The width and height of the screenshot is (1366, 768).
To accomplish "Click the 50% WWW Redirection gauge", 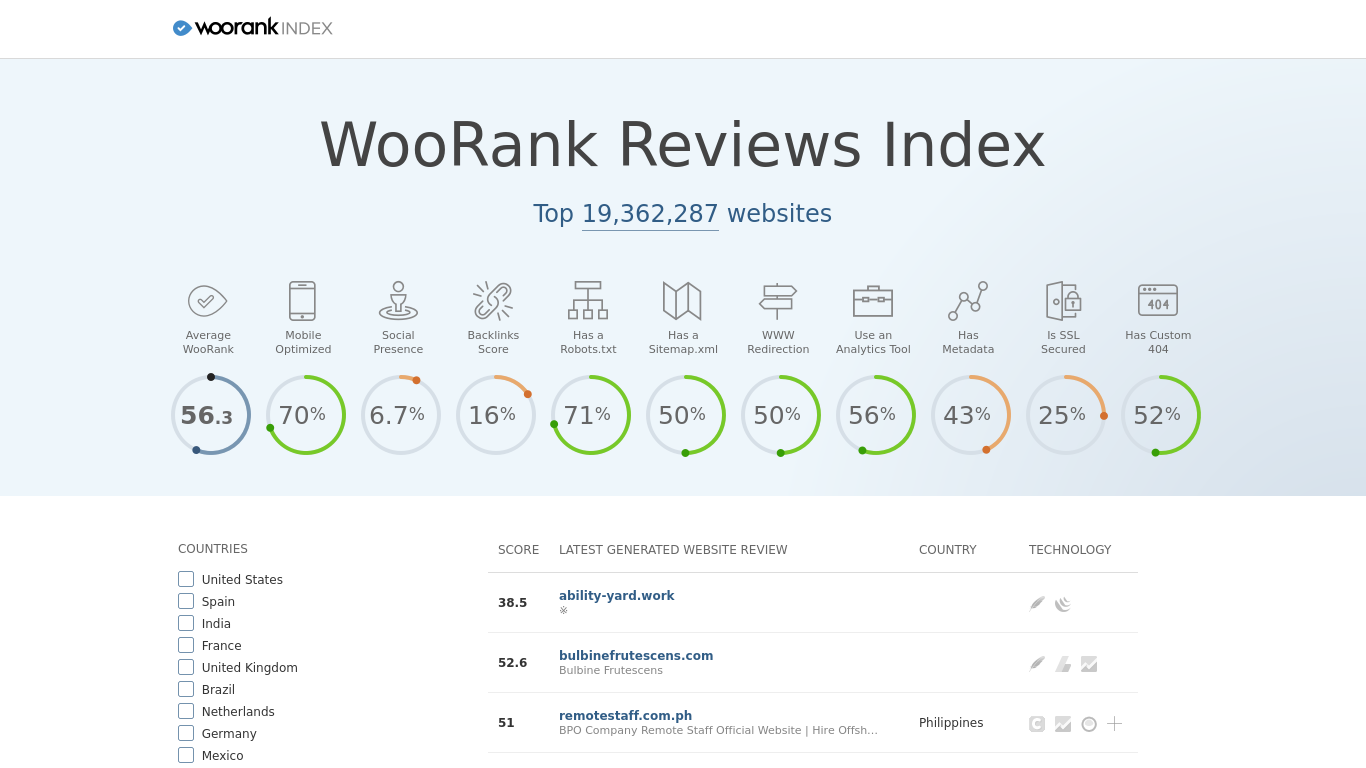I will click(x=780, y=415).
